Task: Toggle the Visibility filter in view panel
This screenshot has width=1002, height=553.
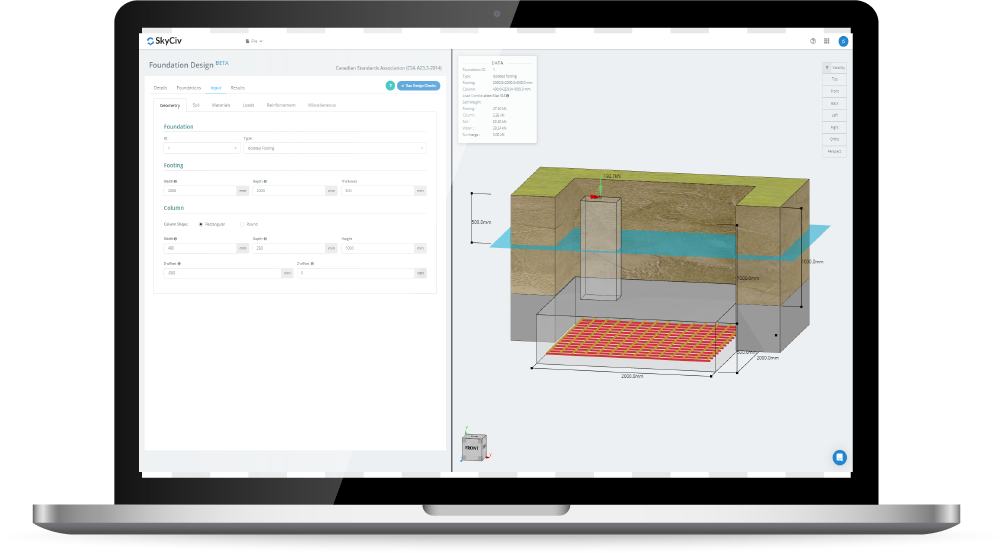Action: click(x=834, y=67)
